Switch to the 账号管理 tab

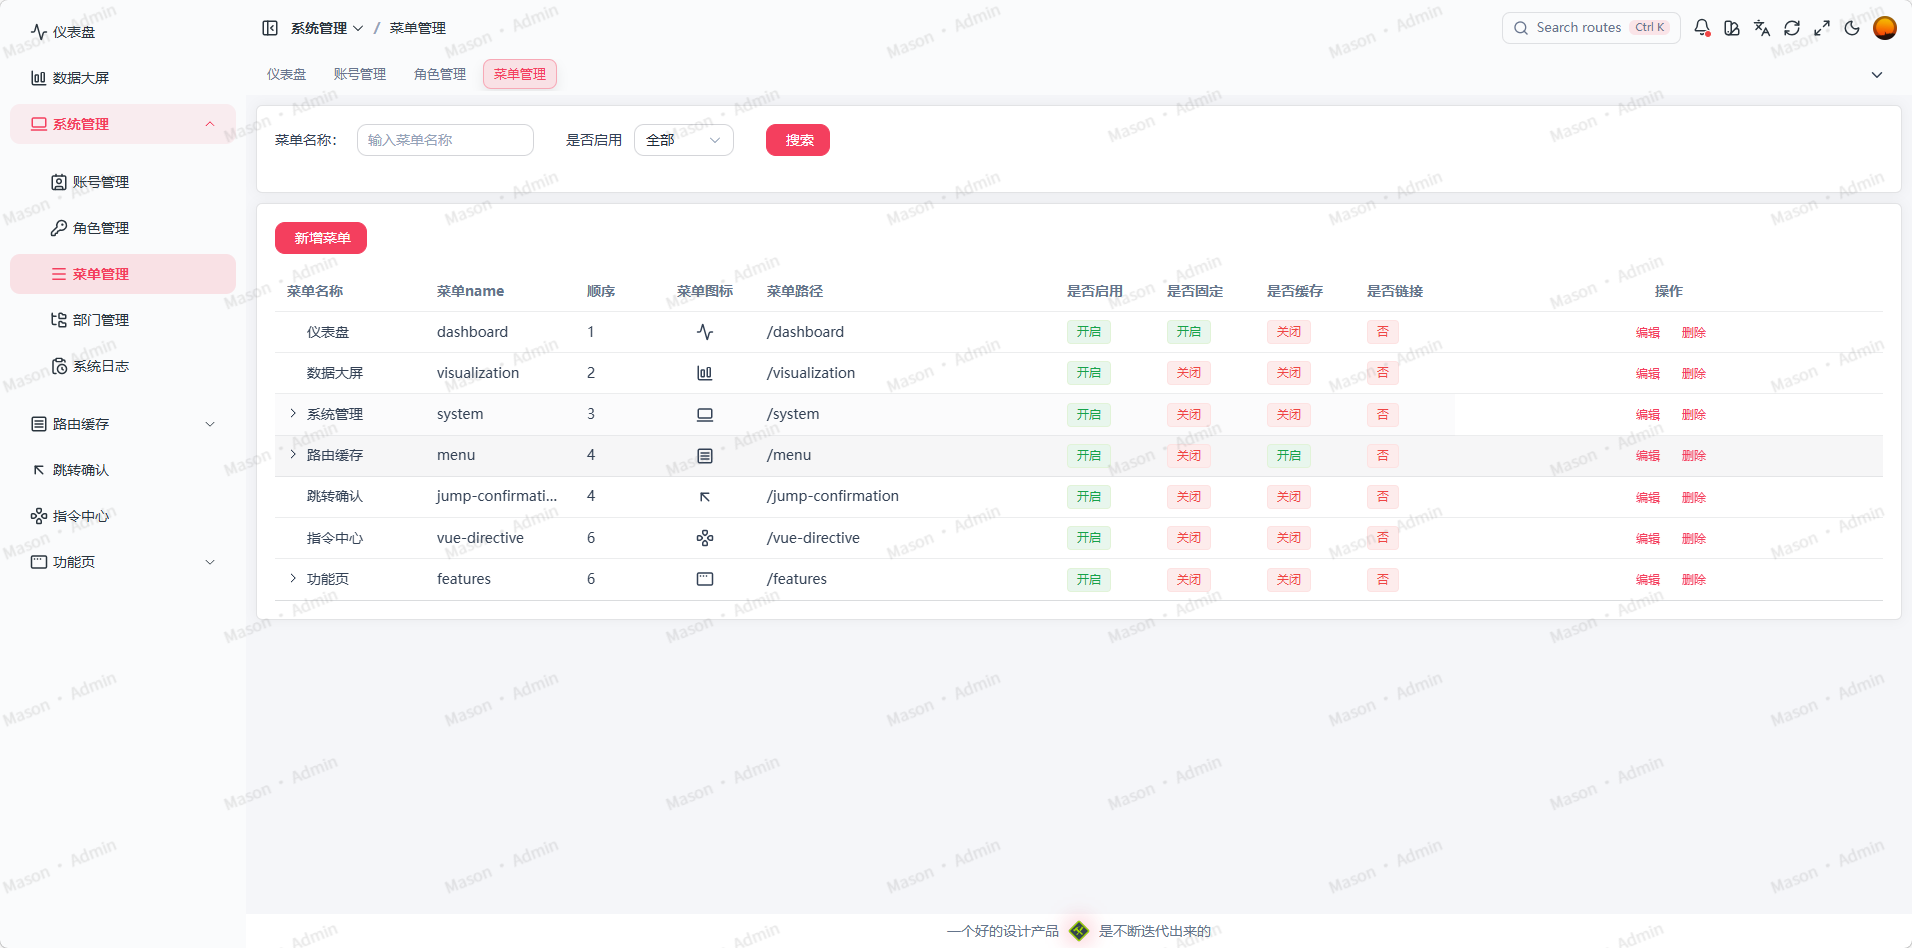pos(360,73)
